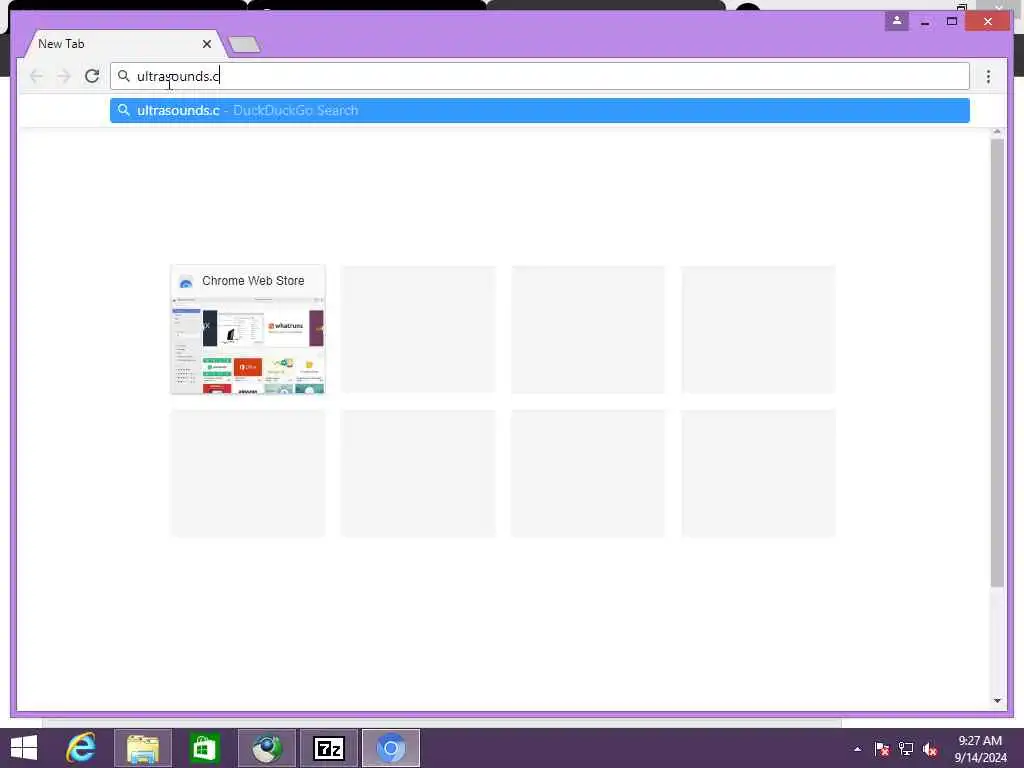
Task: Click the vertical scrollbar thumb
Action: [997, 362]
